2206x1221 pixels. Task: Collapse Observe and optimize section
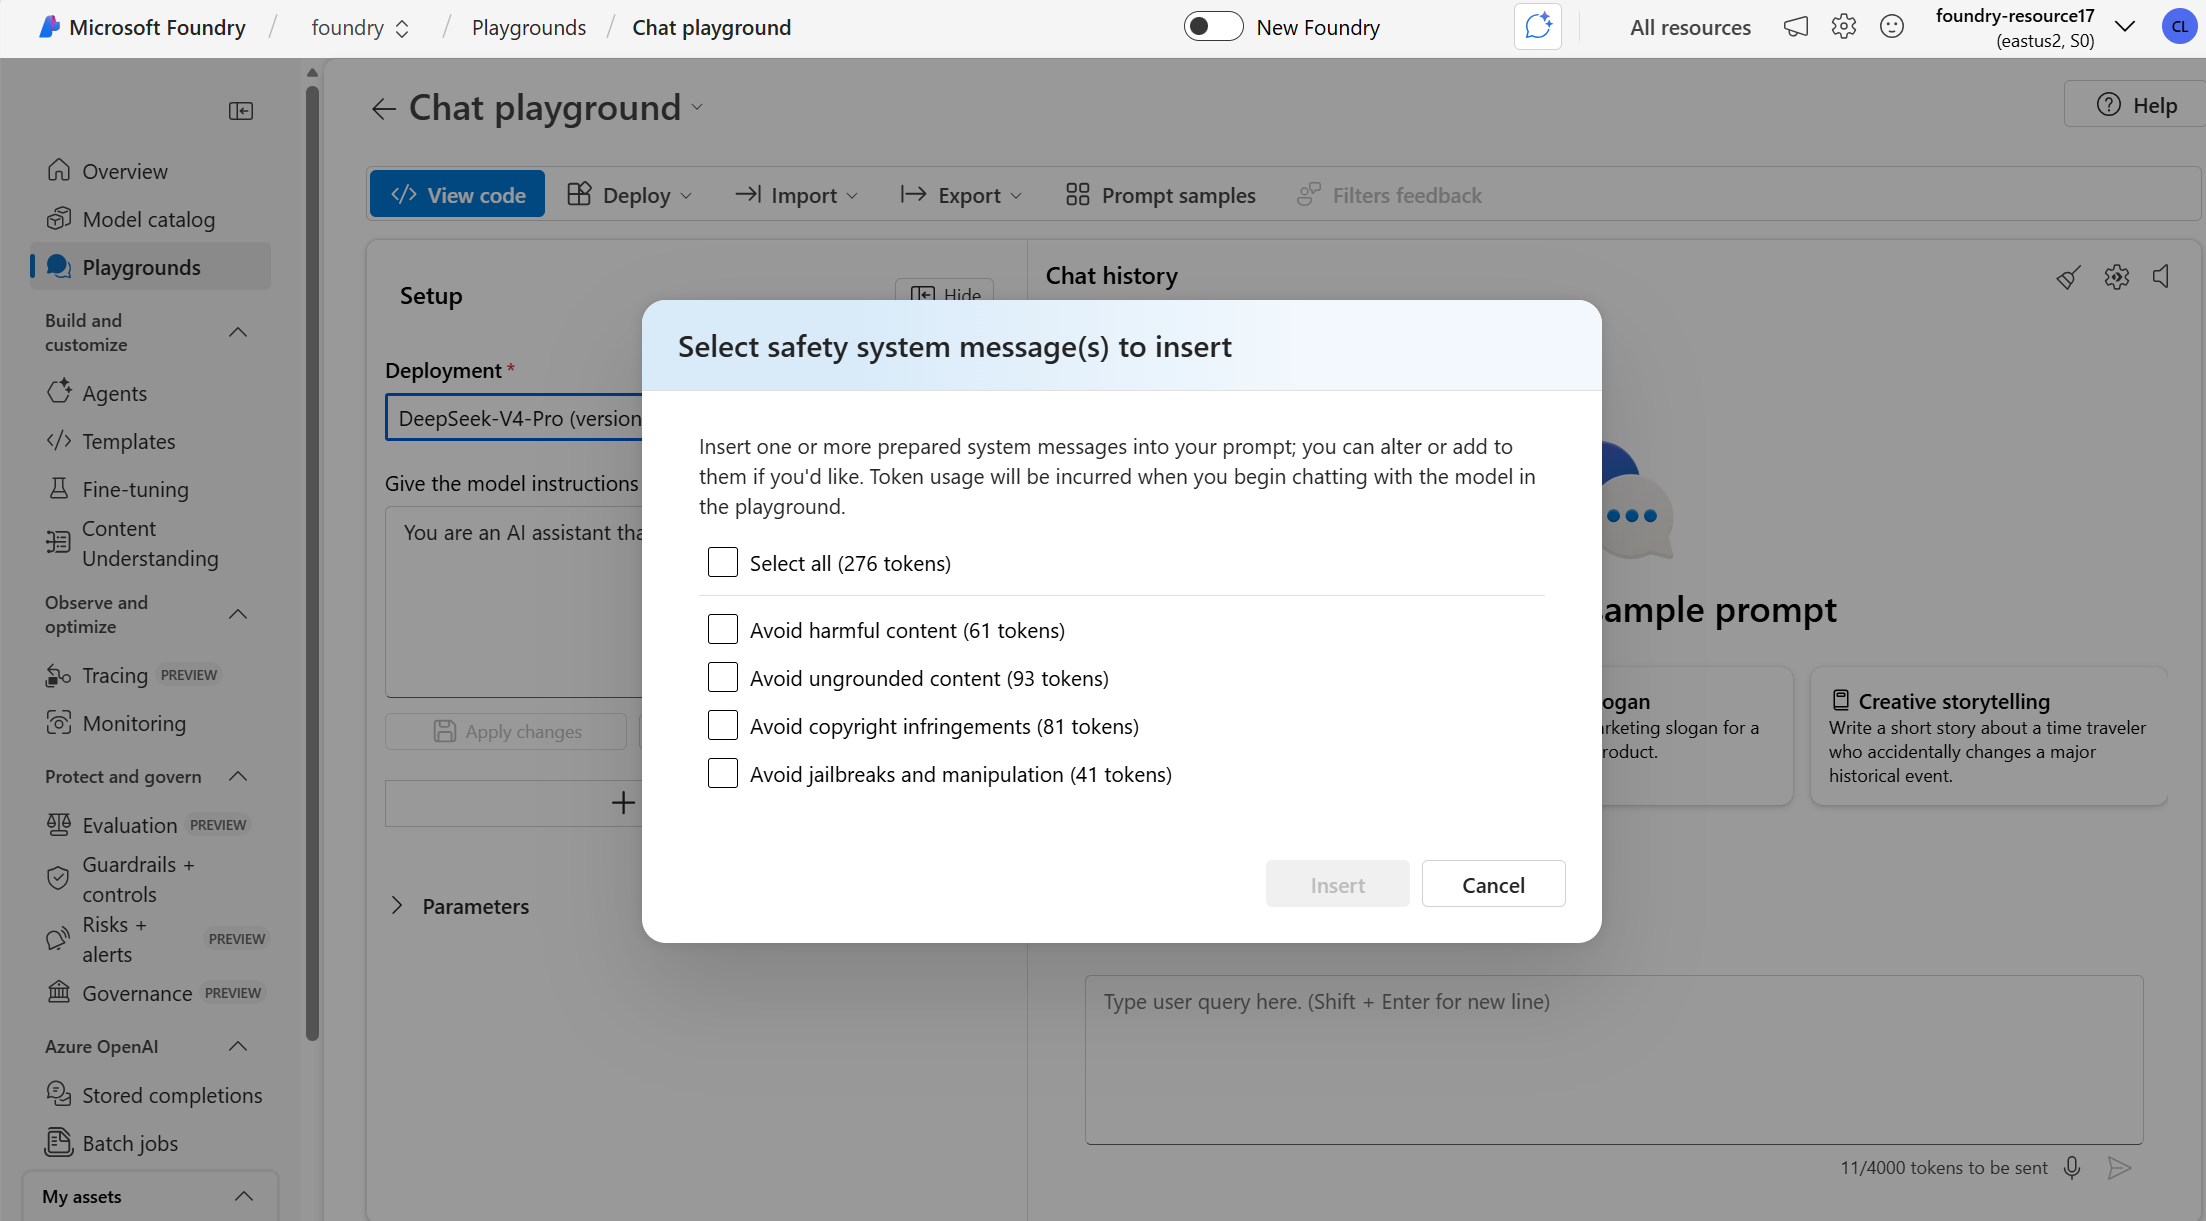[x=238, y=614]
